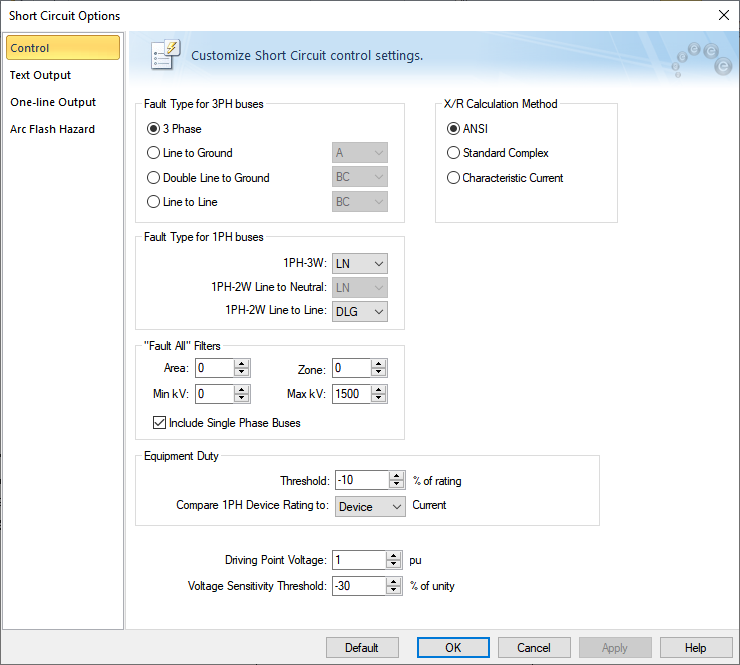Switch to the Text Output page
This screenshot has width=740, height=665.
tap(41, 75)
